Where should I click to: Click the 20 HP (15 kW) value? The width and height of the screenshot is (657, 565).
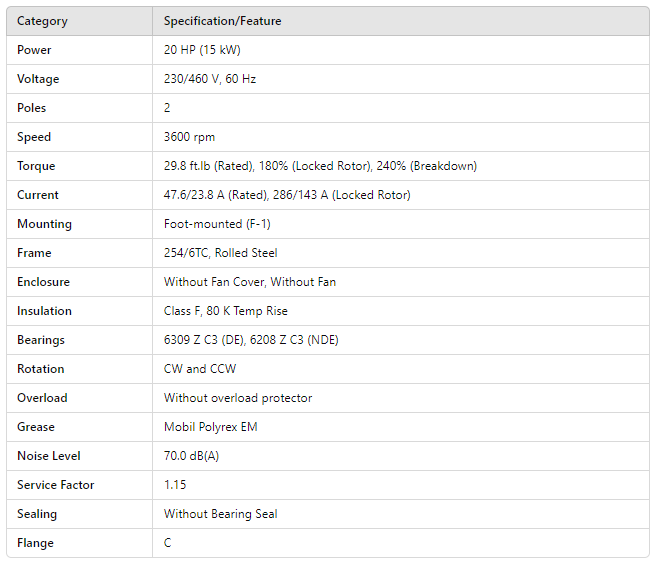(x=202, y=50)
